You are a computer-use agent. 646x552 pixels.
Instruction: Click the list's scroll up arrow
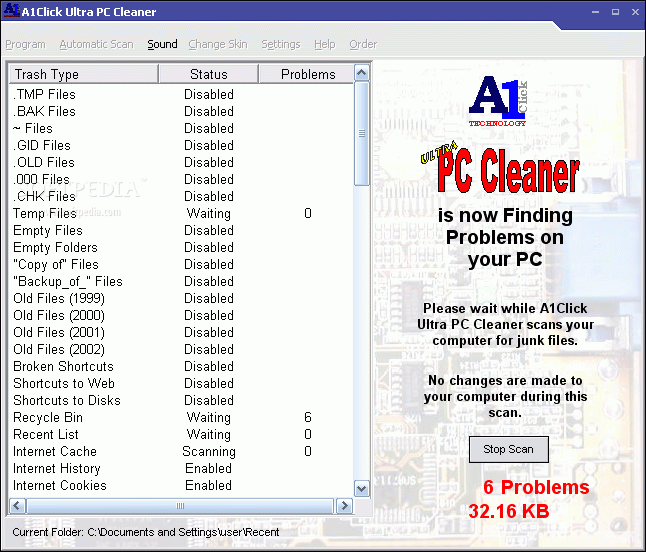pyautogui.click(x=362, y=73)
